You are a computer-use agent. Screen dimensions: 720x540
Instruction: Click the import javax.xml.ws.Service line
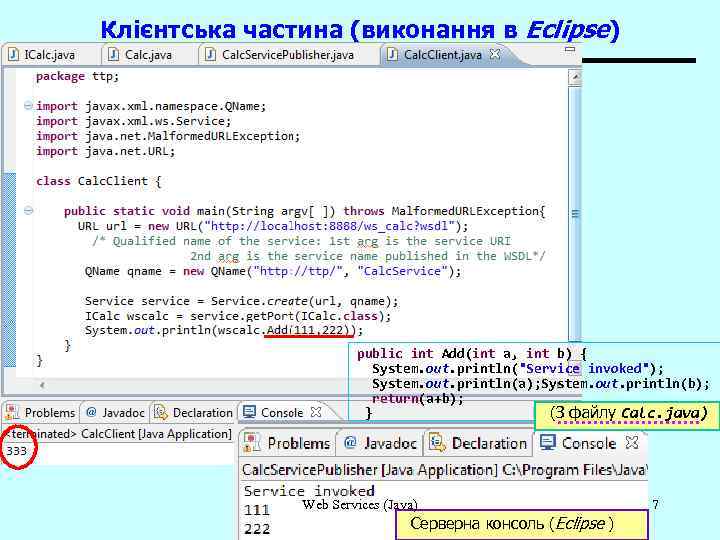click(134, 121)
